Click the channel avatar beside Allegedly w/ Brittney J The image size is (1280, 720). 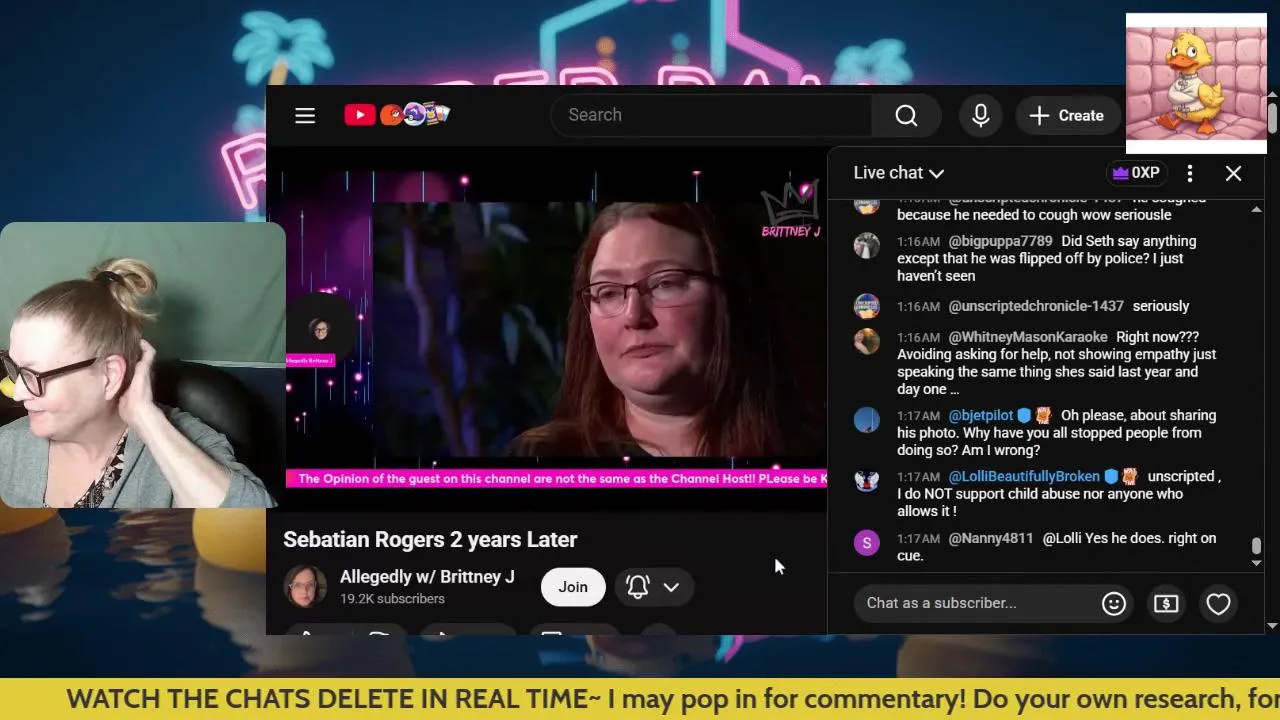pos(305,587)
